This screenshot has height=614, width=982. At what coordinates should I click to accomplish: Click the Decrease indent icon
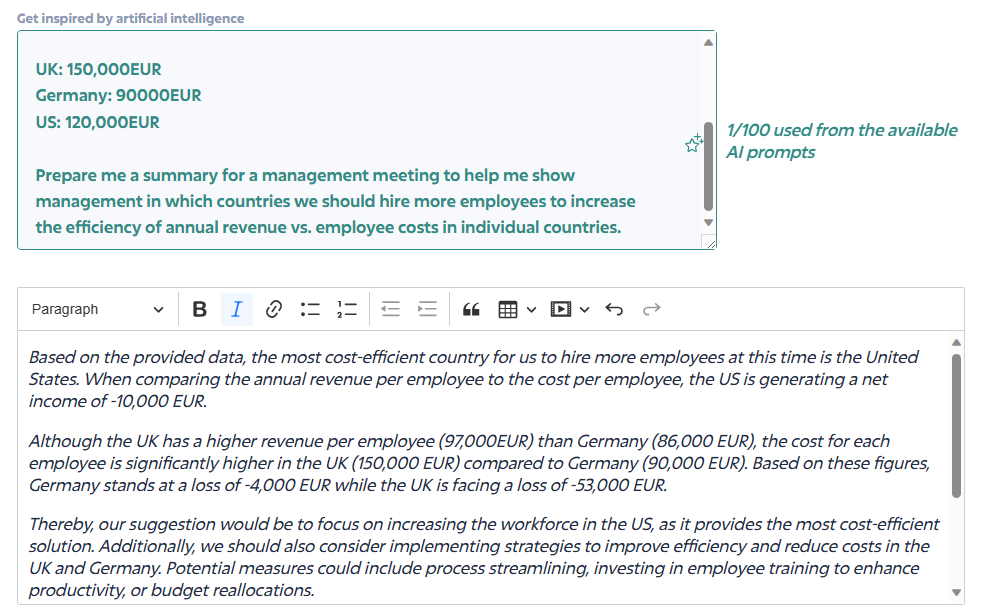point(390,309)
